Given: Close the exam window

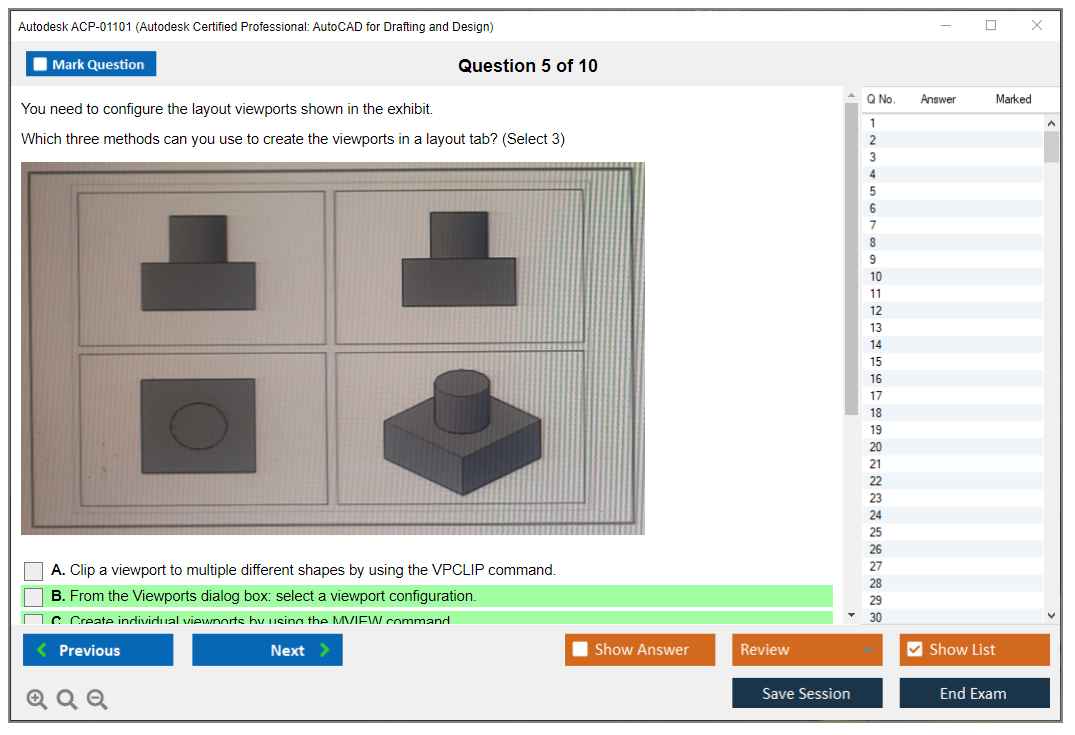Looking at the screenshot, I should tap(1037, 26).
